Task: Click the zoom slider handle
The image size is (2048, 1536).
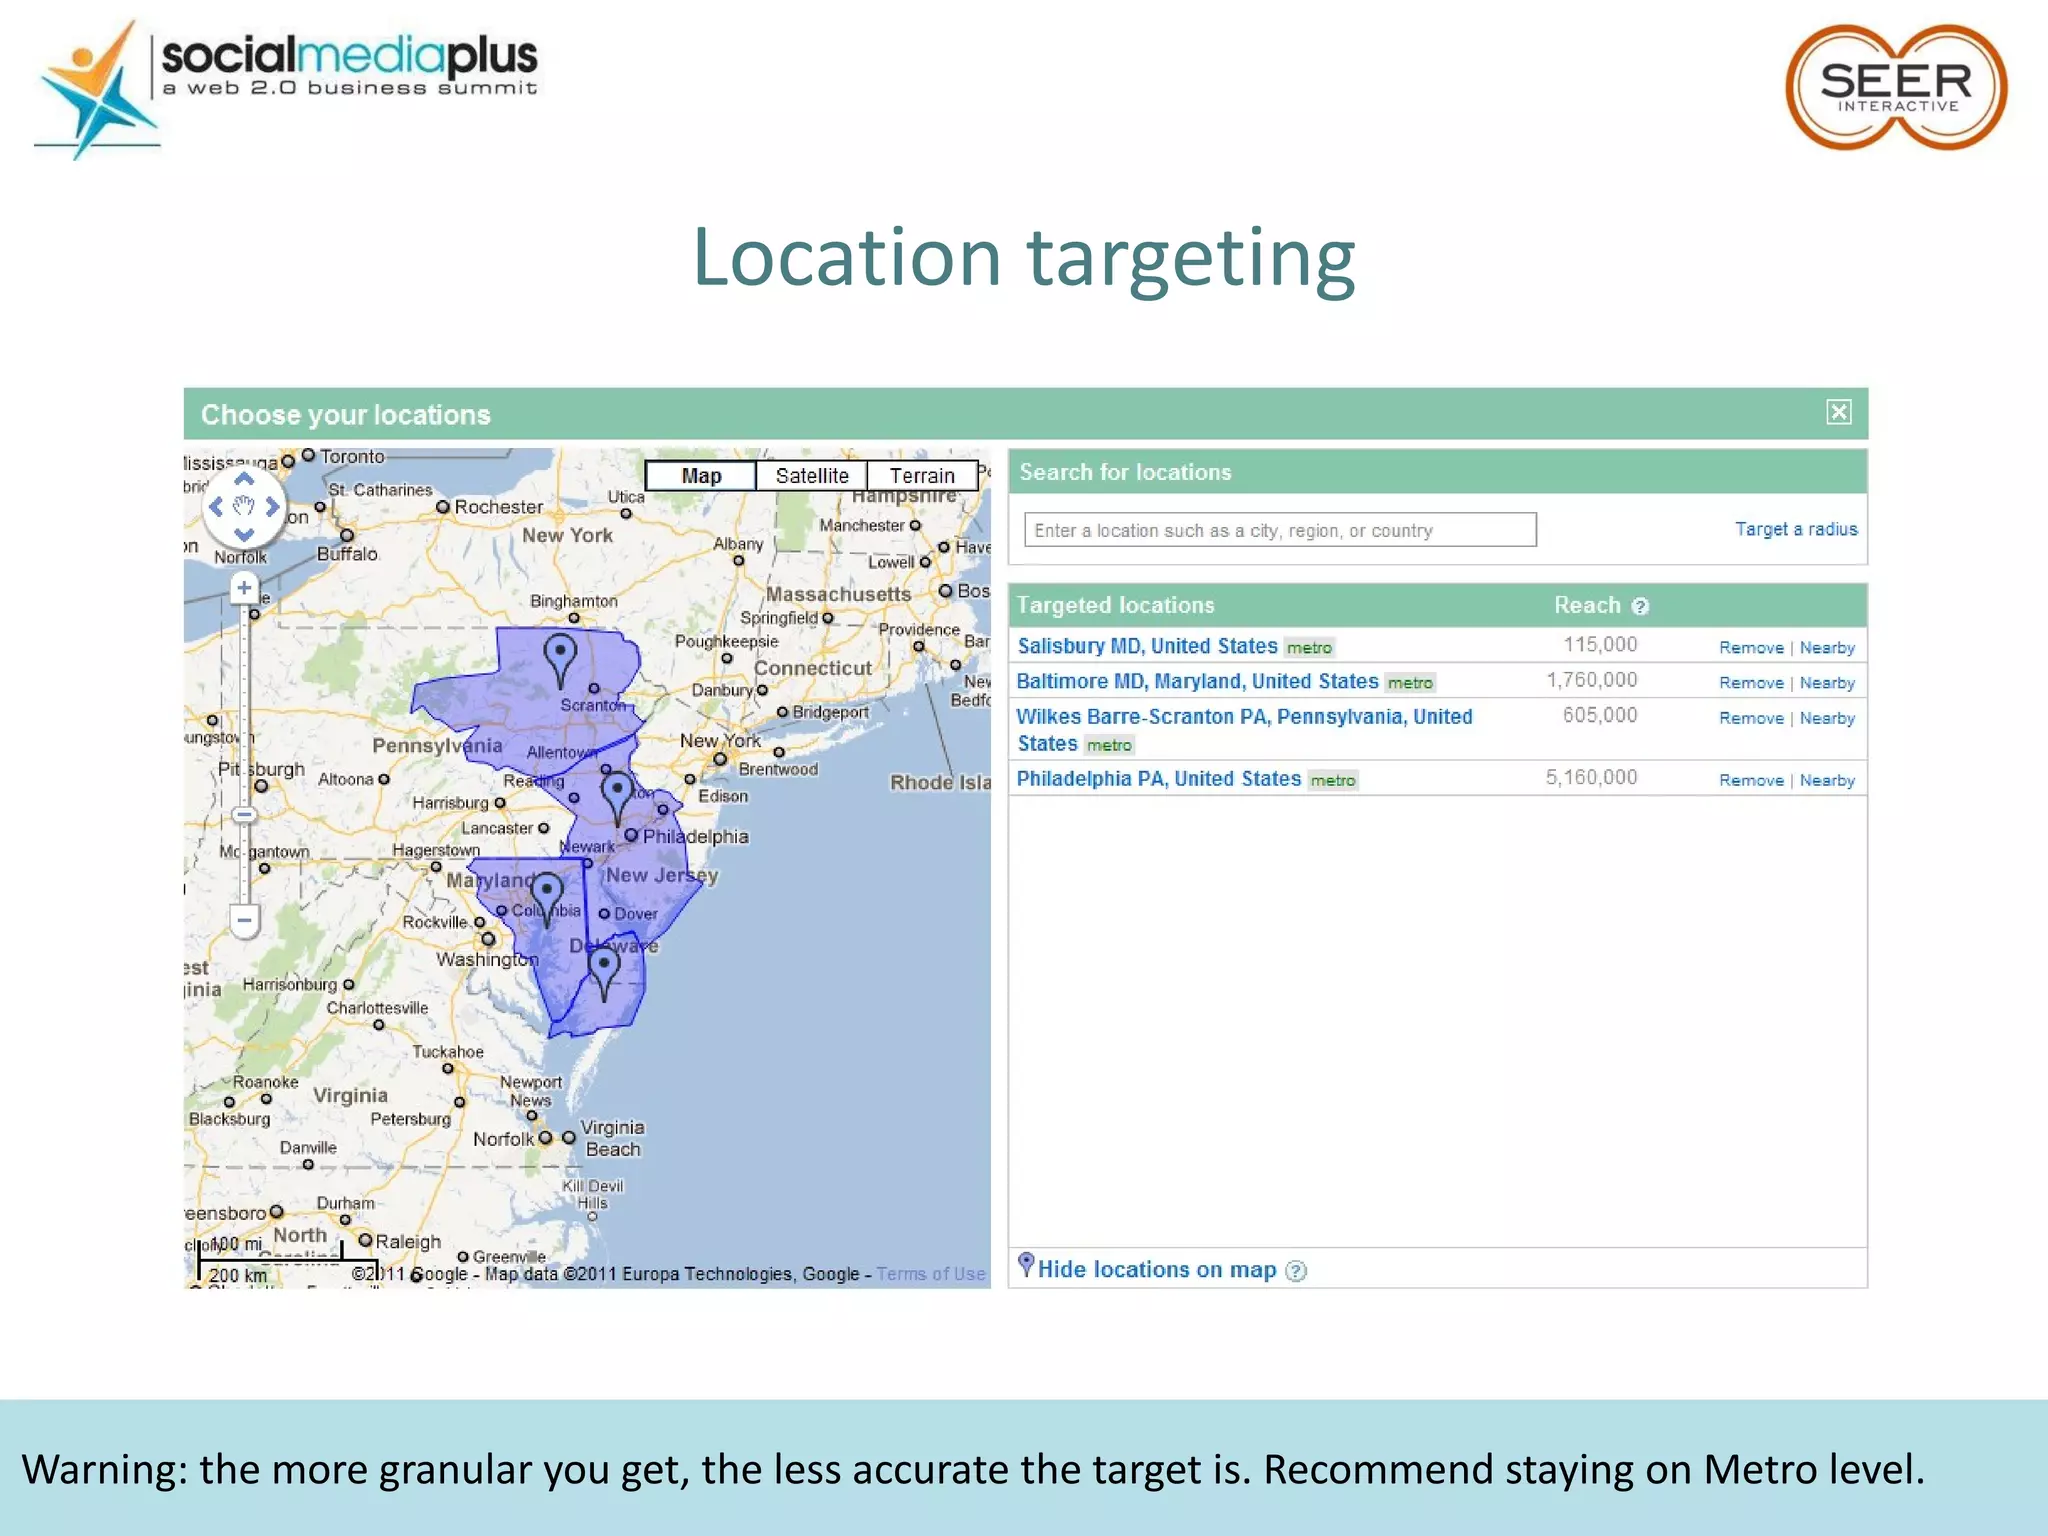Action: pyautogui.click(x=244, y=815)
